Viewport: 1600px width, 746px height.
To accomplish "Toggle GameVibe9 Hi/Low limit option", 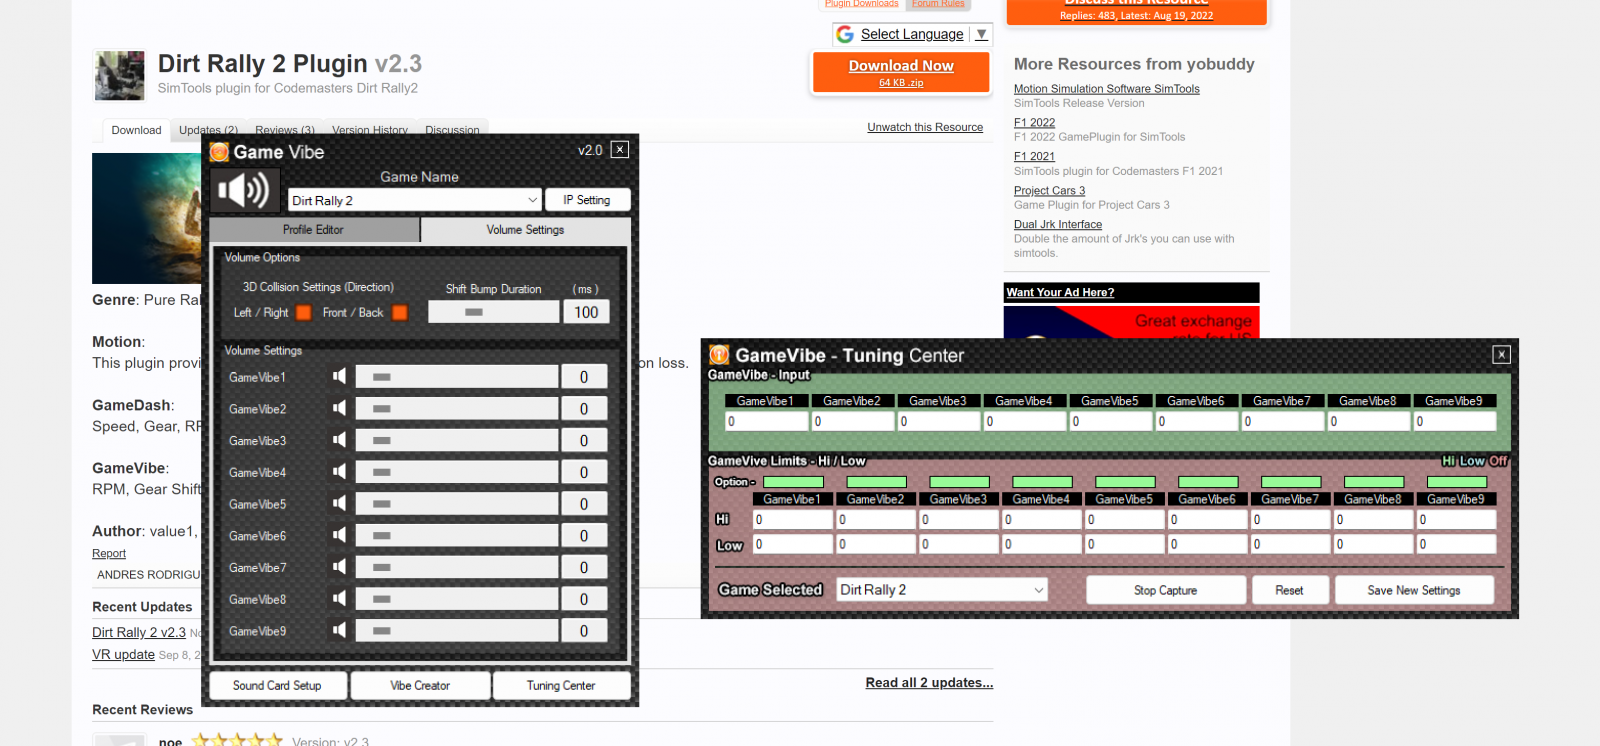I will 1457,482.
